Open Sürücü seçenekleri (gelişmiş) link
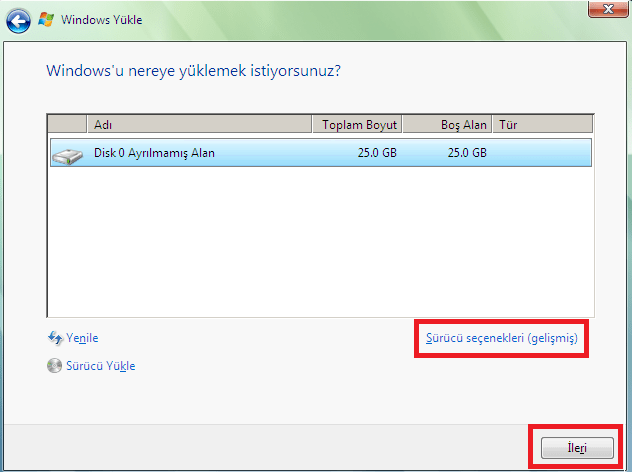Viewport: 632px width, 472px height. pyautogui.click(x=501, y=338)
